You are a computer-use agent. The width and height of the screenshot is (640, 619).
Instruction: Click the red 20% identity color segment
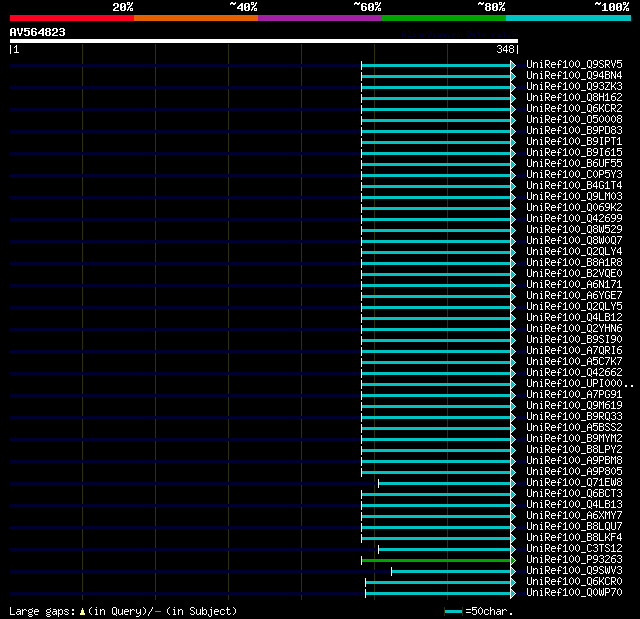click(72, 18)
